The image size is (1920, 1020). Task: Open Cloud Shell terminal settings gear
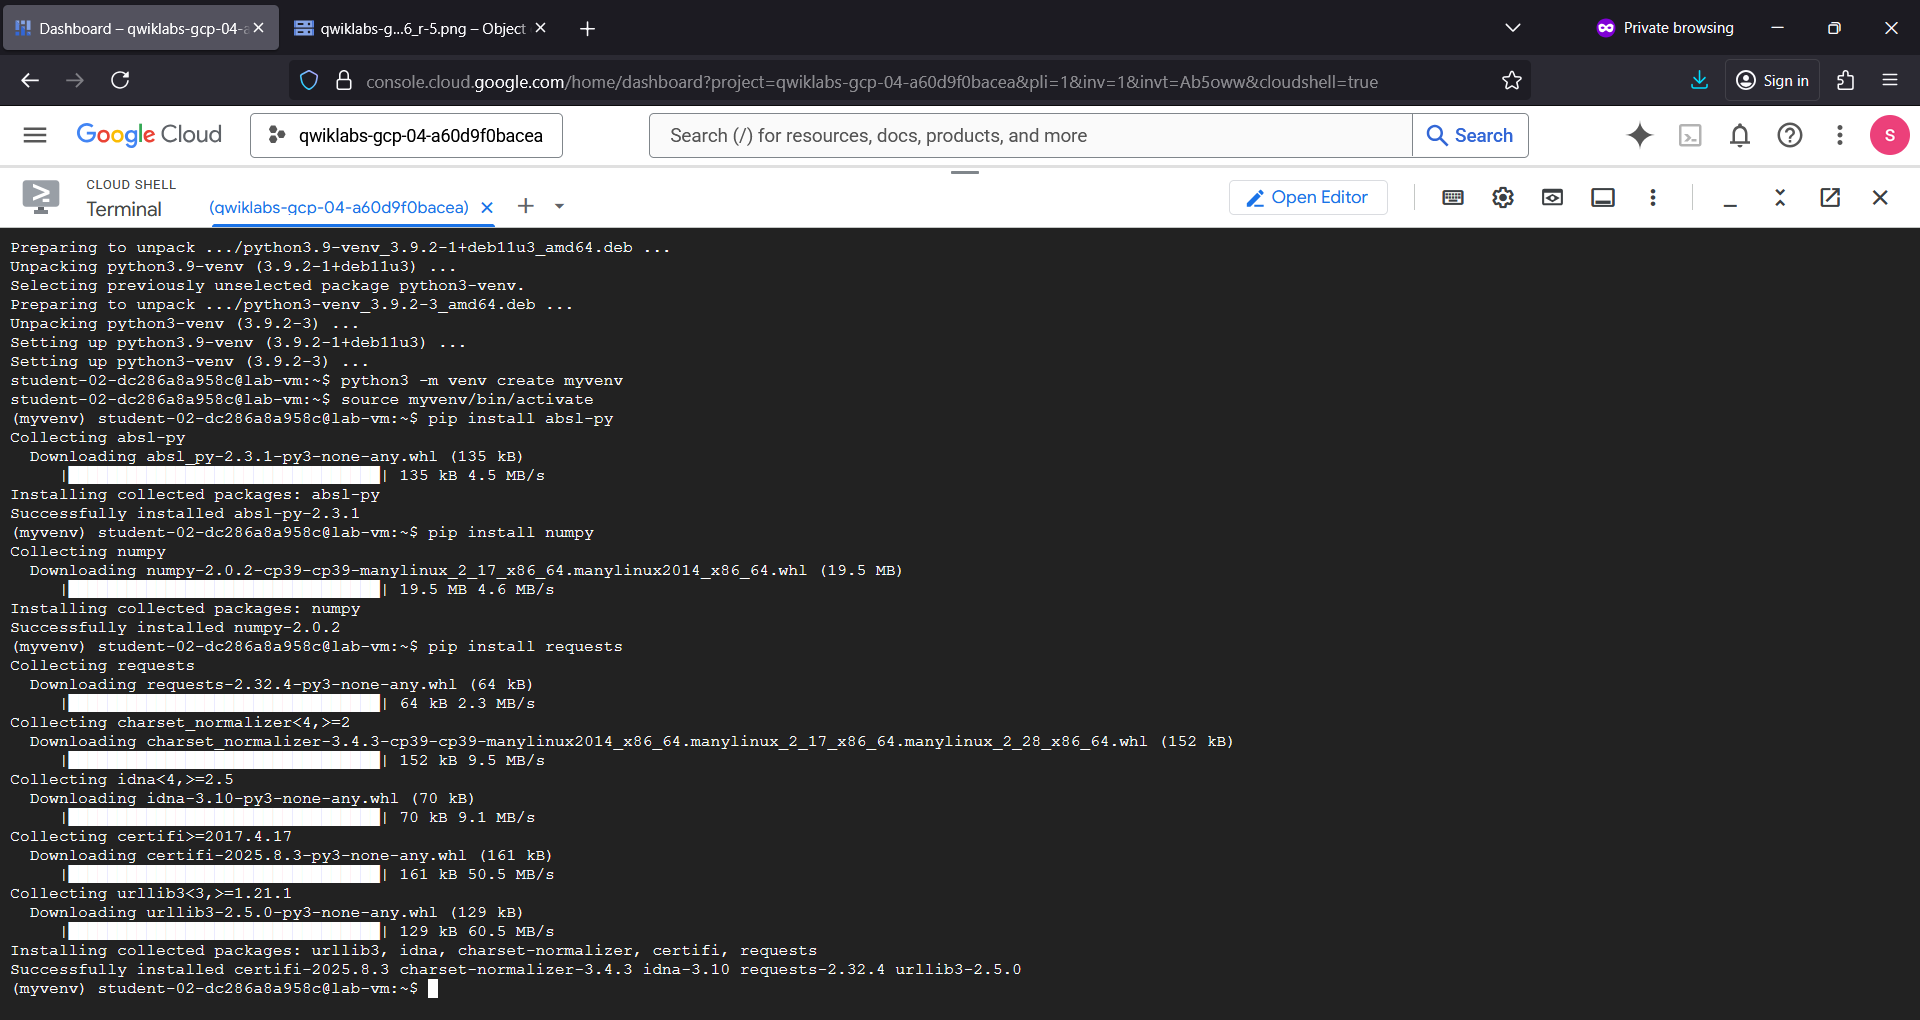[1503, 198]
